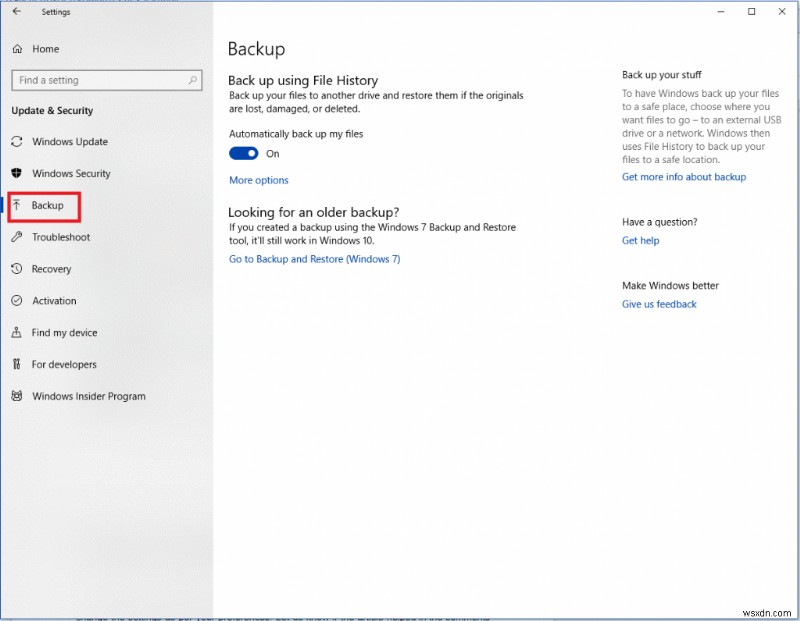The image size is (800, 621).
Task: Give us feedback to make Windows better
Action: (x=659, y=304)
